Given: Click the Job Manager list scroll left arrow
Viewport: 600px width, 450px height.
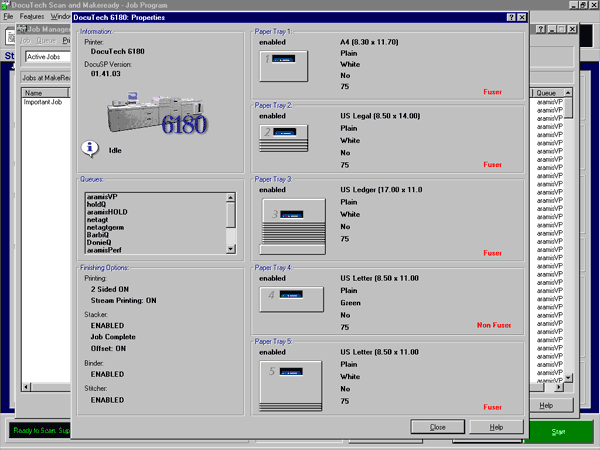Looking at the screenshot, I should point(26,387).
